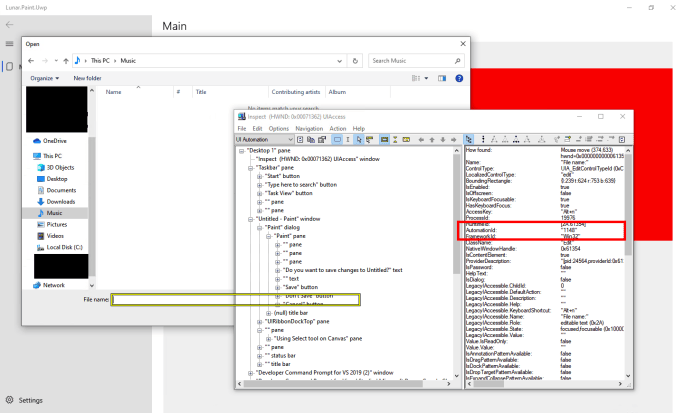Open the Action menu in Inspect
Viewport: 684px width, 413px height.
[x=338, y=129]
